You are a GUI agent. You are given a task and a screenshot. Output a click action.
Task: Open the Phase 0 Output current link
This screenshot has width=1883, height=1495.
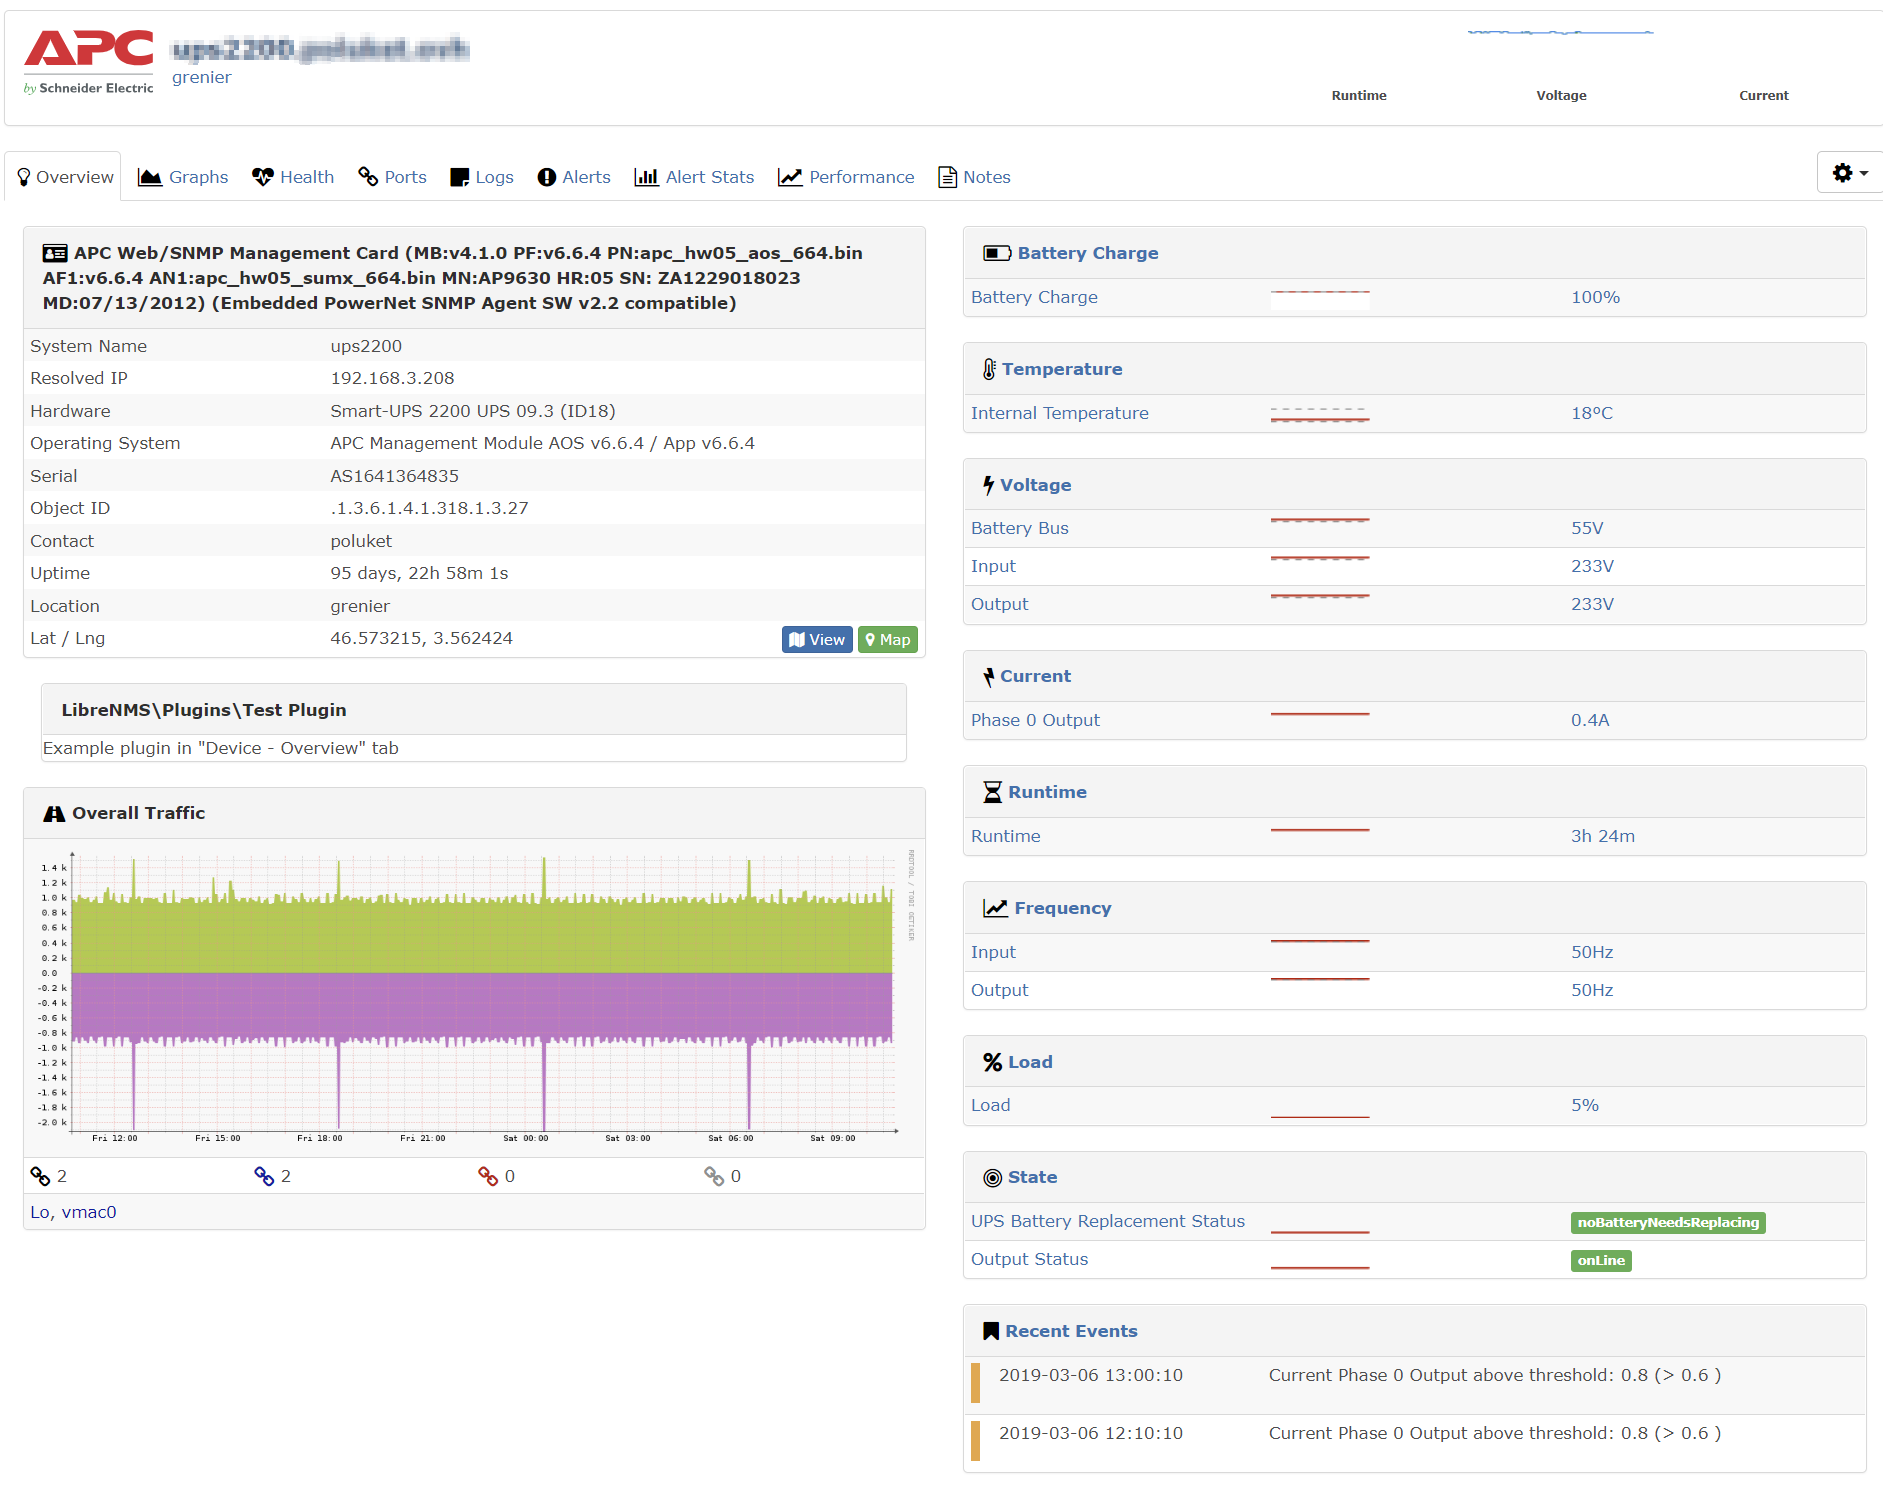tap(1035, 720)
